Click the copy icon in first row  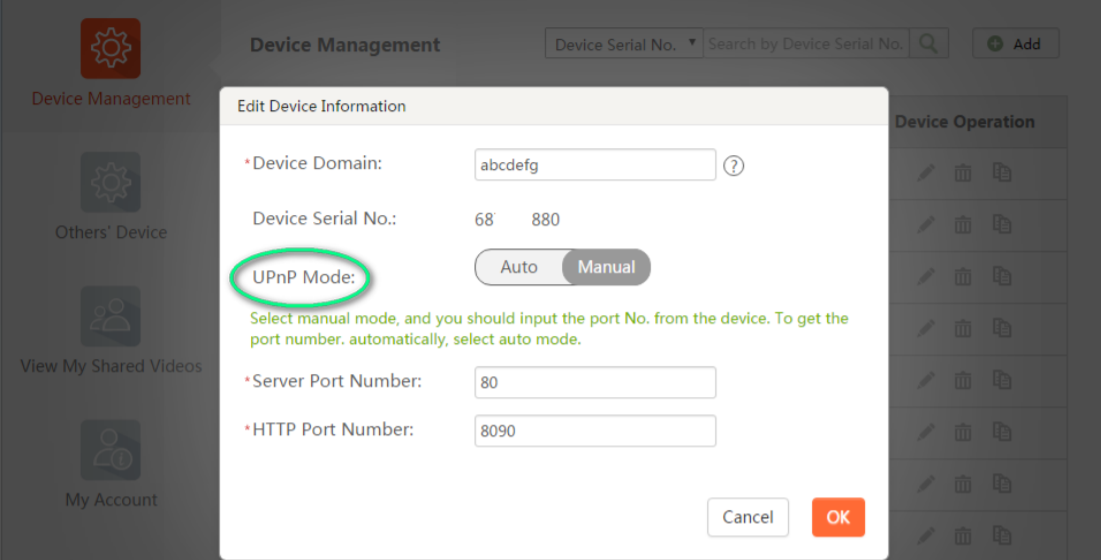(1002, 173)
